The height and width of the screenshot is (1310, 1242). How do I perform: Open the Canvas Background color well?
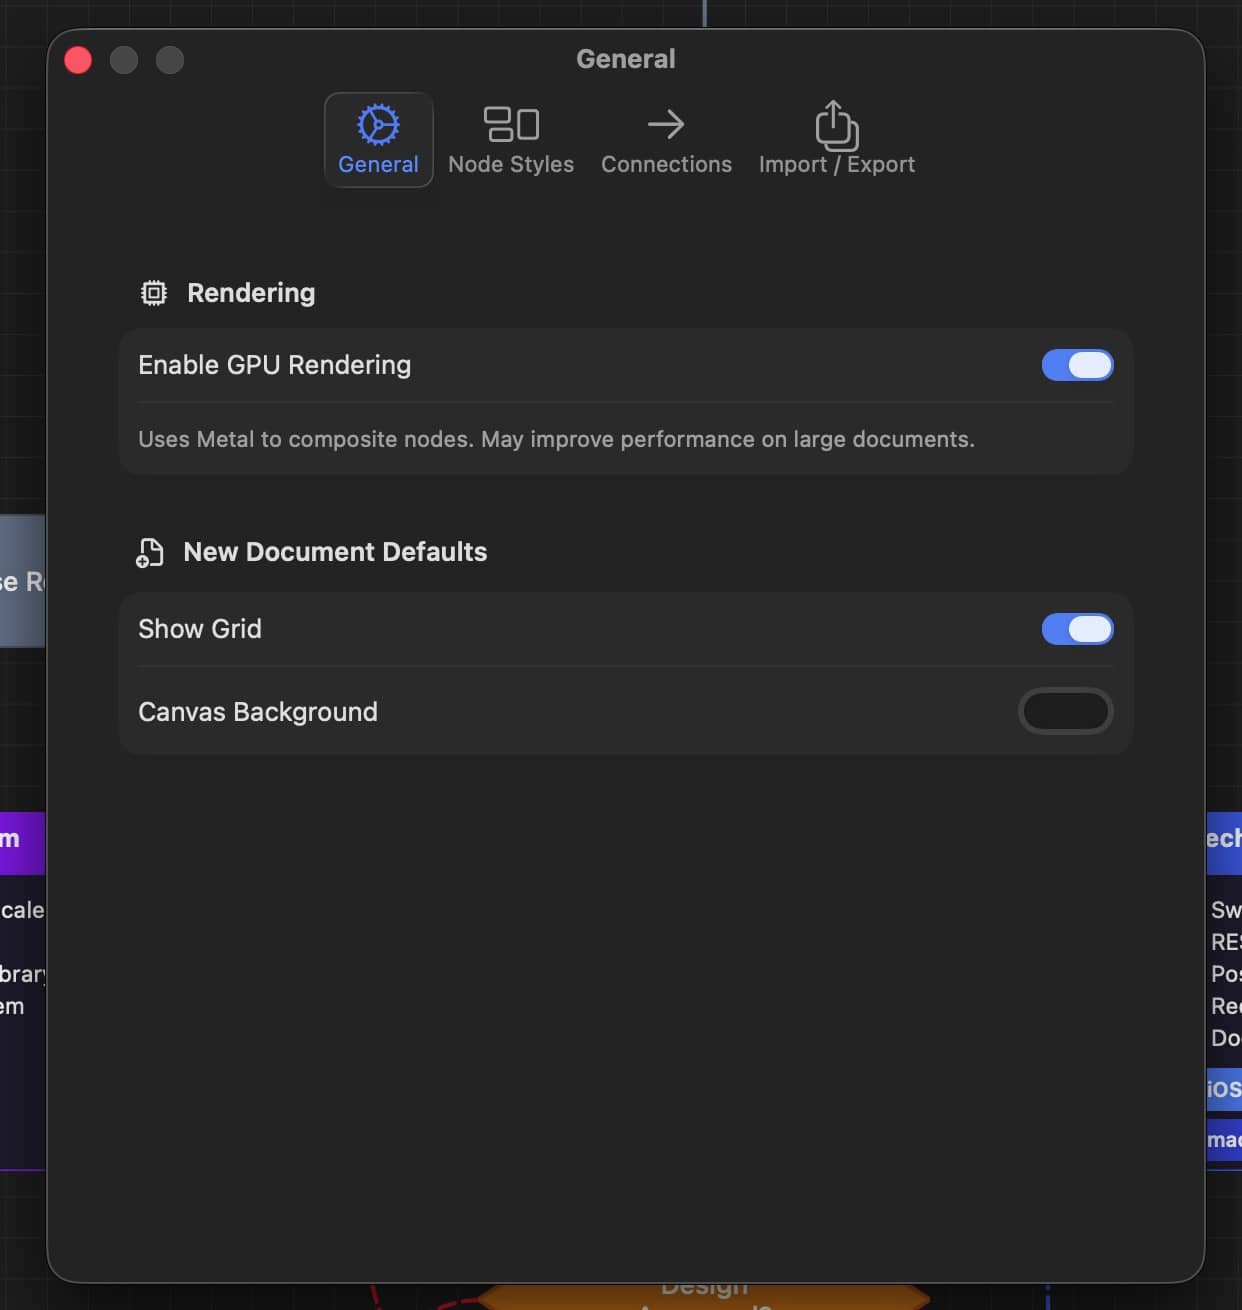[x=1065, y=712]
